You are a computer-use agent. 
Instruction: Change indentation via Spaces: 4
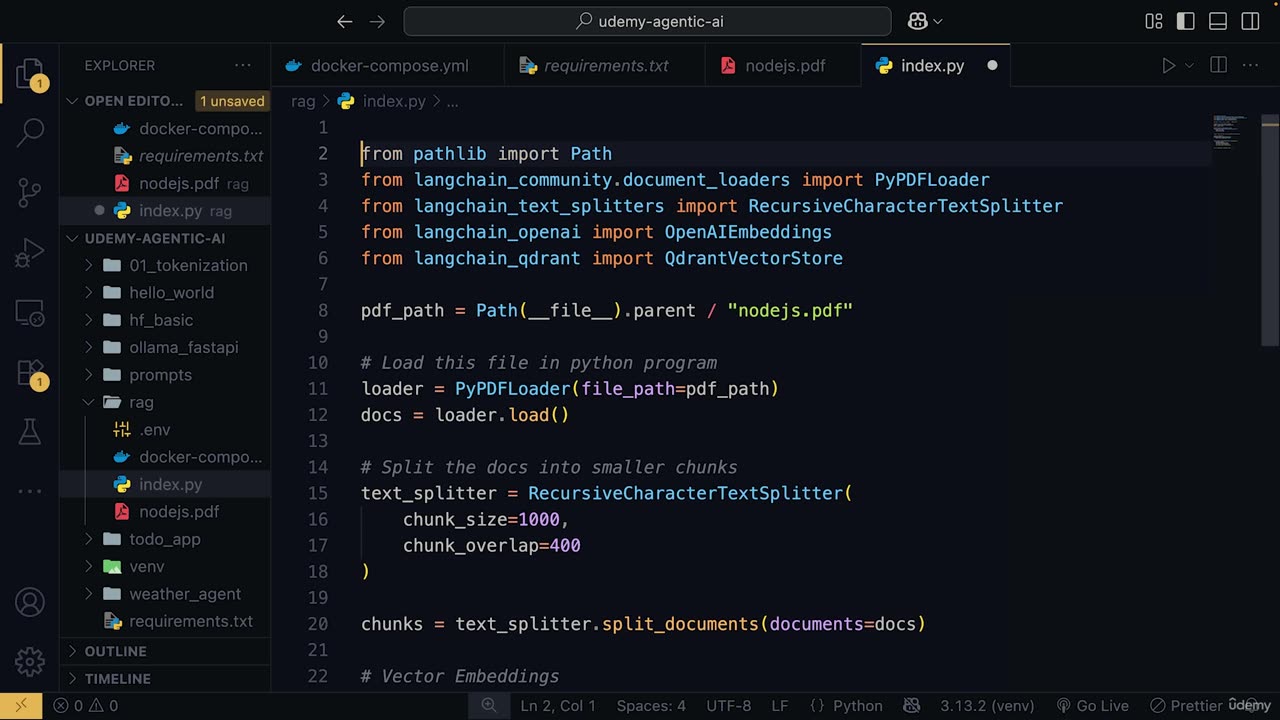click(651, 705)
